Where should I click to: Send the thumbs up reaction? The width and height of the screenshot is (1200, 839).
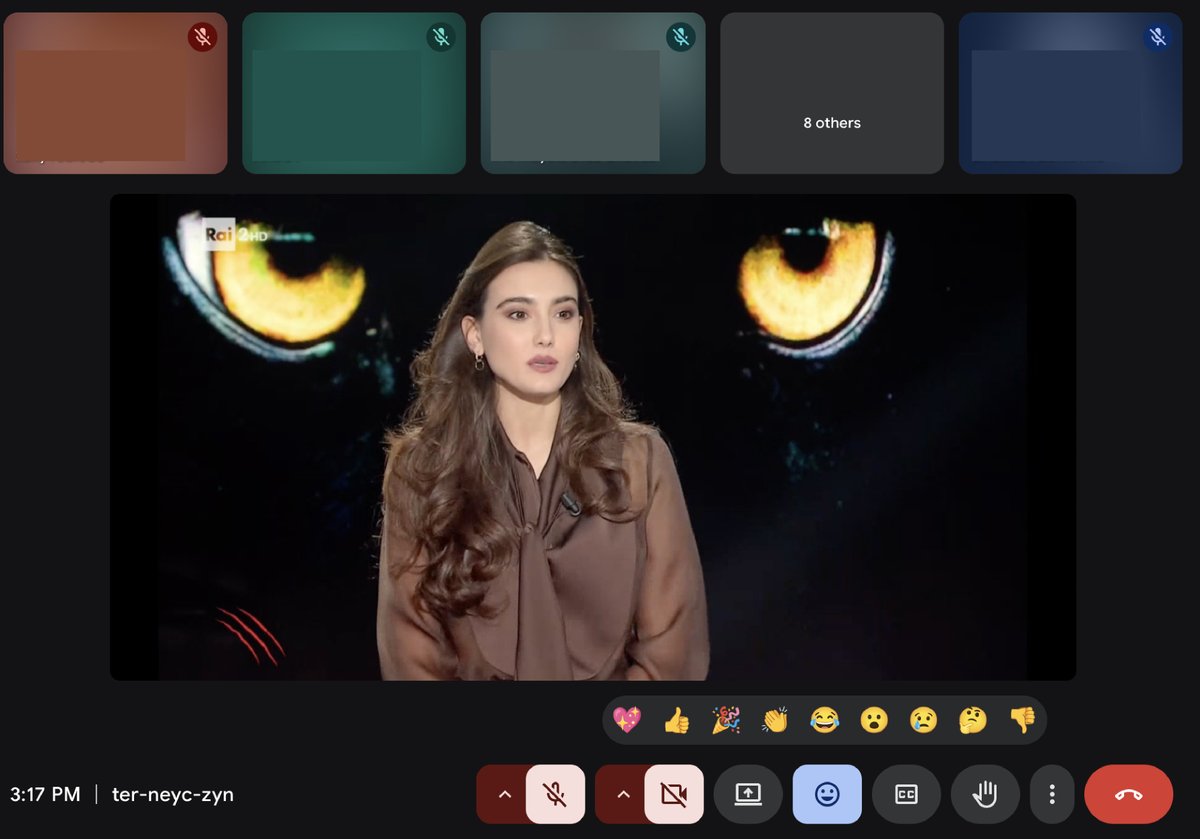[677, 720]
